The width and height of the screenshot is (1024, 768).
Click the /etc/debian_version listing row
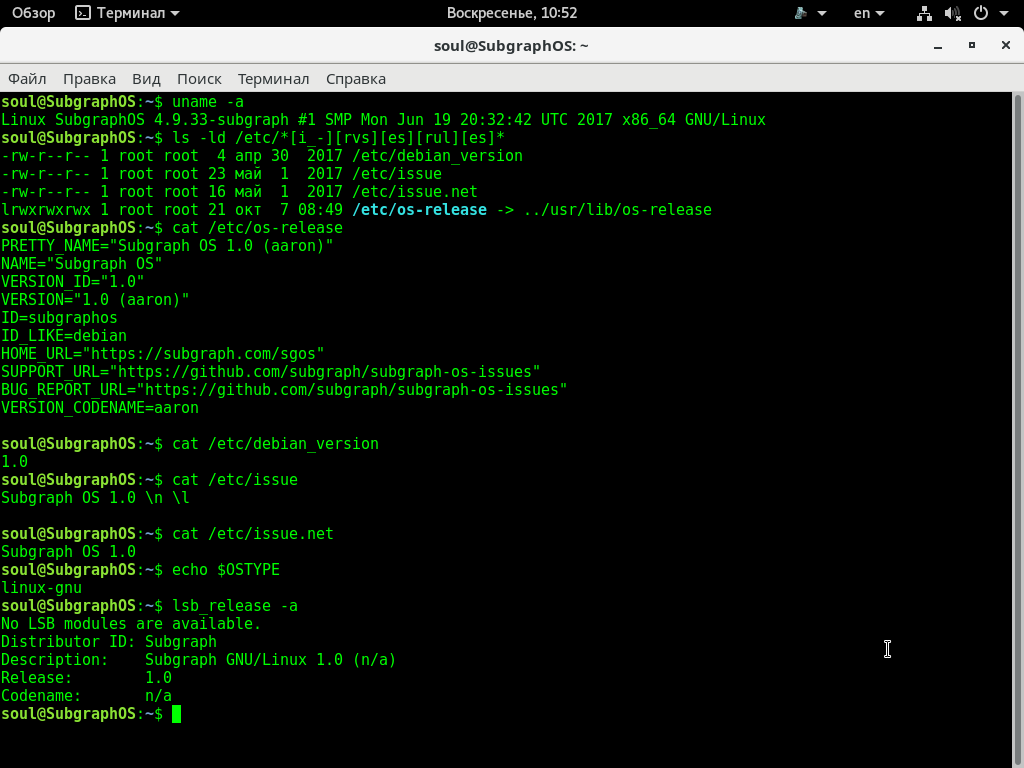click(x=262, y=156)
